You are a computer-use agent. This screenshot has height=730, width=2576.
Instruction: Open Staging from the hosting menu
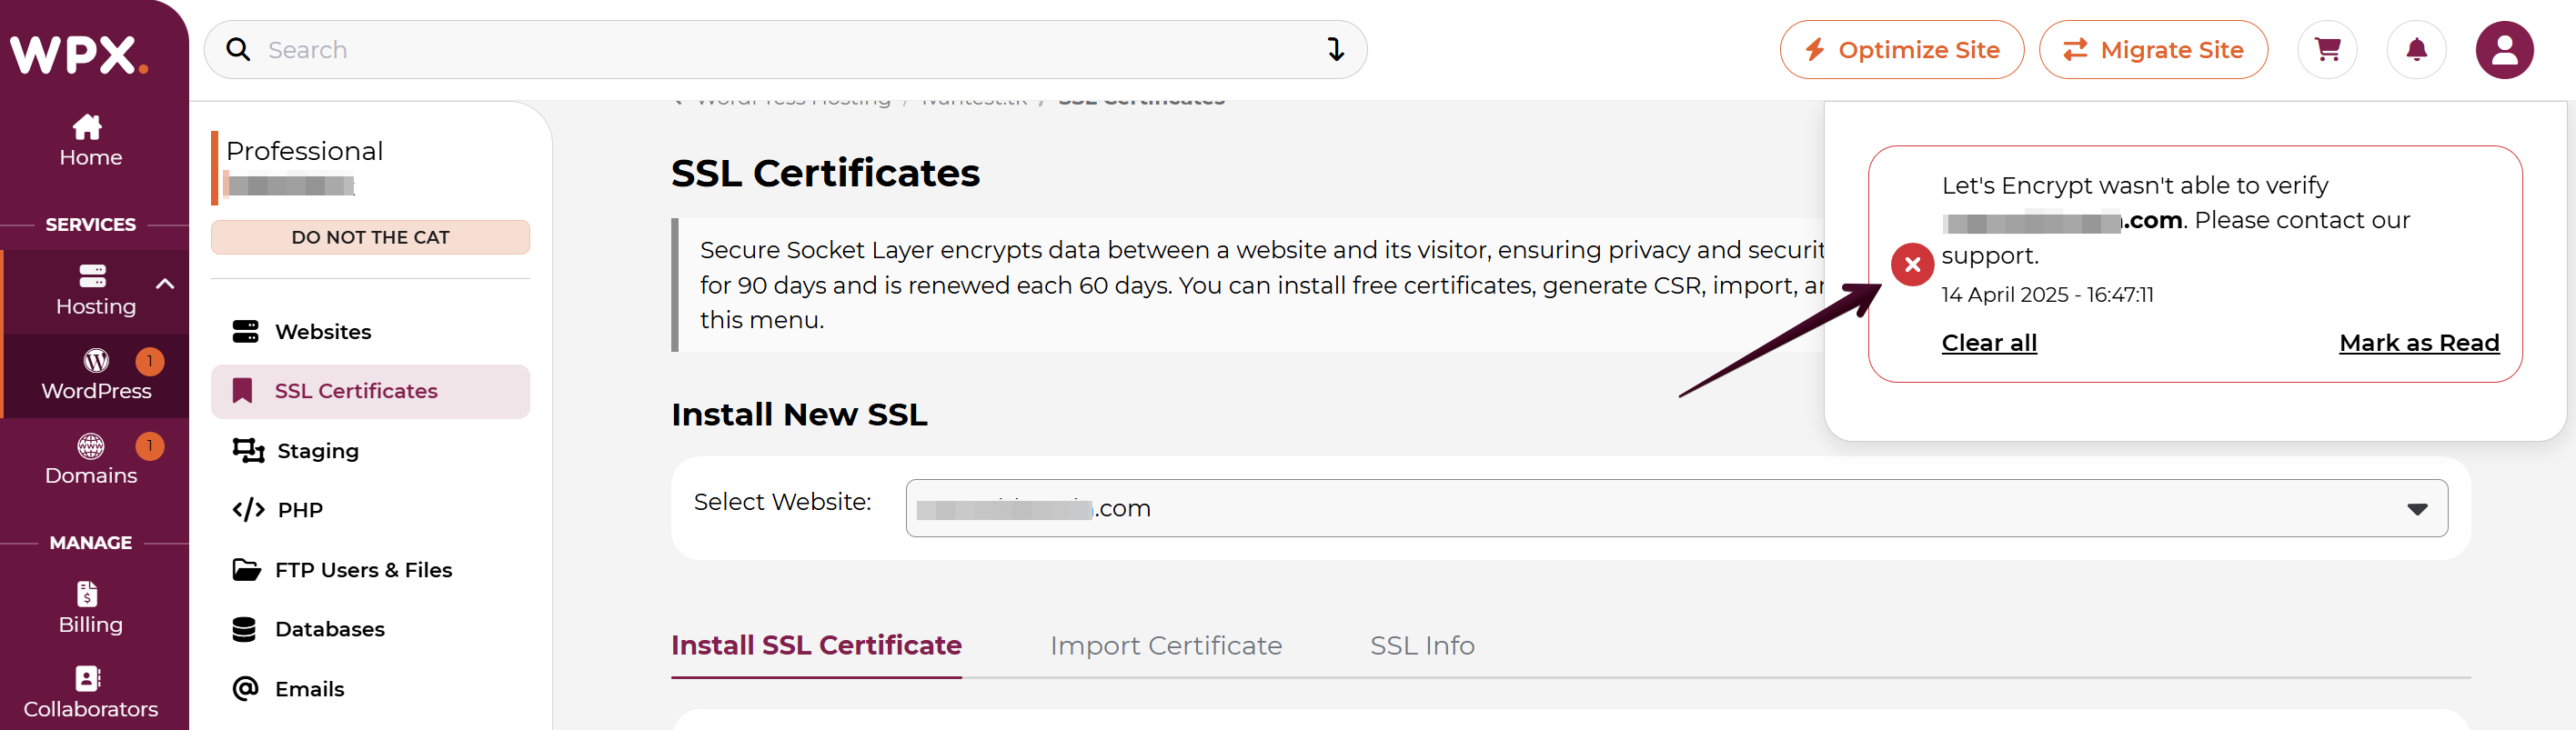[x=317, y=451]
